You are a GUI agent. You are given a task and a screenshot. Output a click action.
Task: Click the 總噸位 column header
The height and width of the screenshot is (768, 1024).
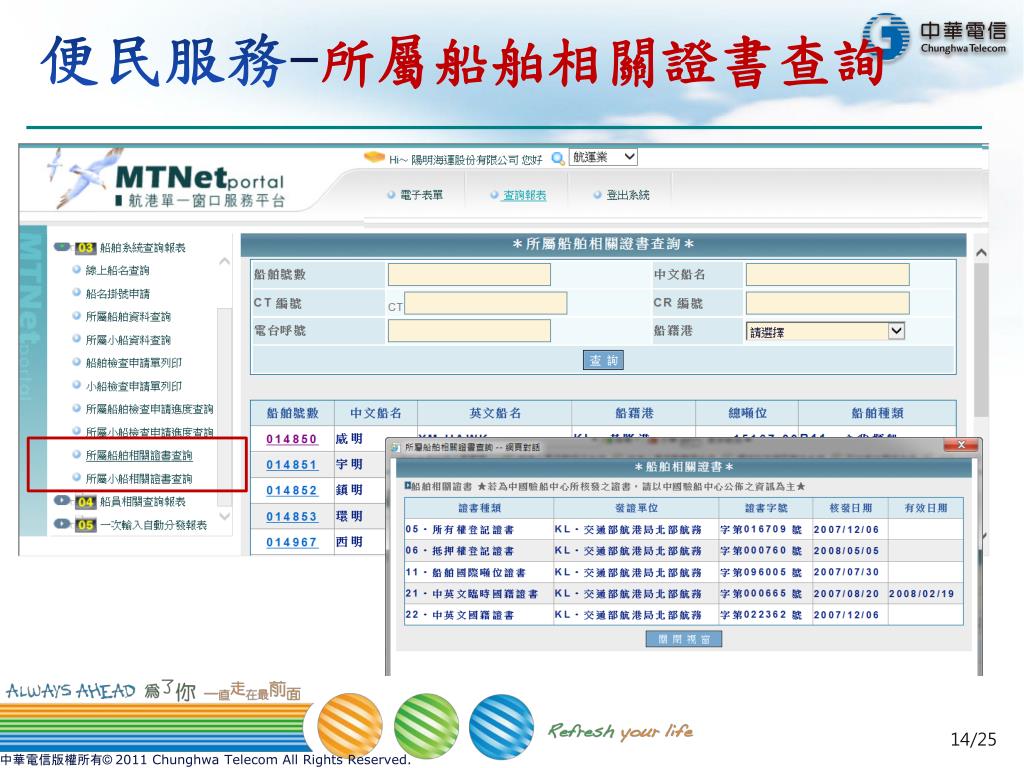[747, 413]
